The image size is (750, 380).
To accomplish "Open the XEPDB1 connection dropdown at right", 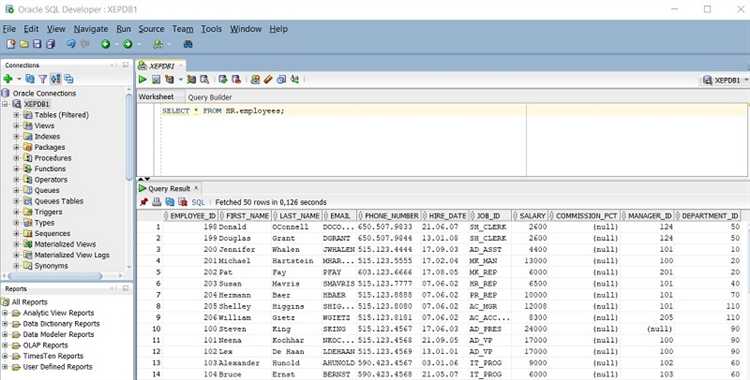I will [x=746, y=80].
